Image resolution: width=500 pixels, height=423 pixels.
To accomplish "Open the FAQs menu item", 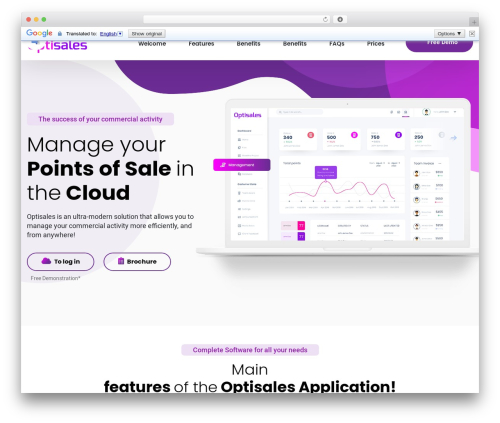I will 337,44.
